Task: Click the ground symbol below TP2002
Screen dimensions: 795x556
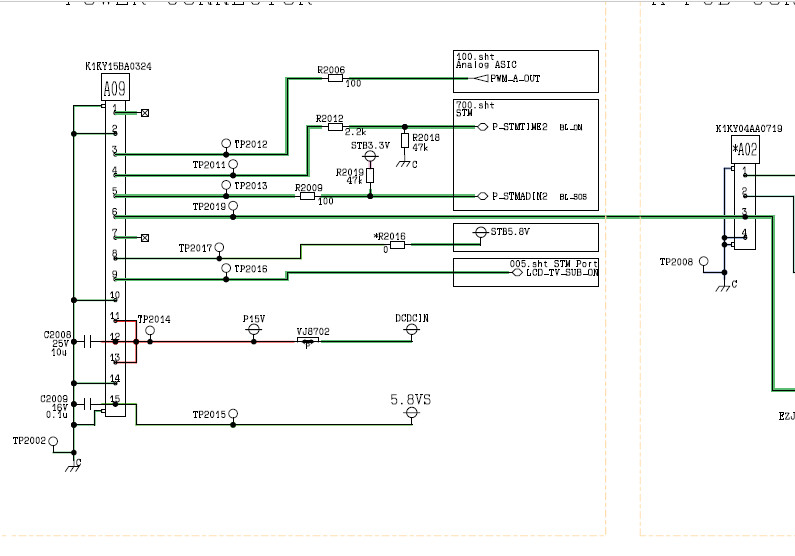Action: [73, 468]
